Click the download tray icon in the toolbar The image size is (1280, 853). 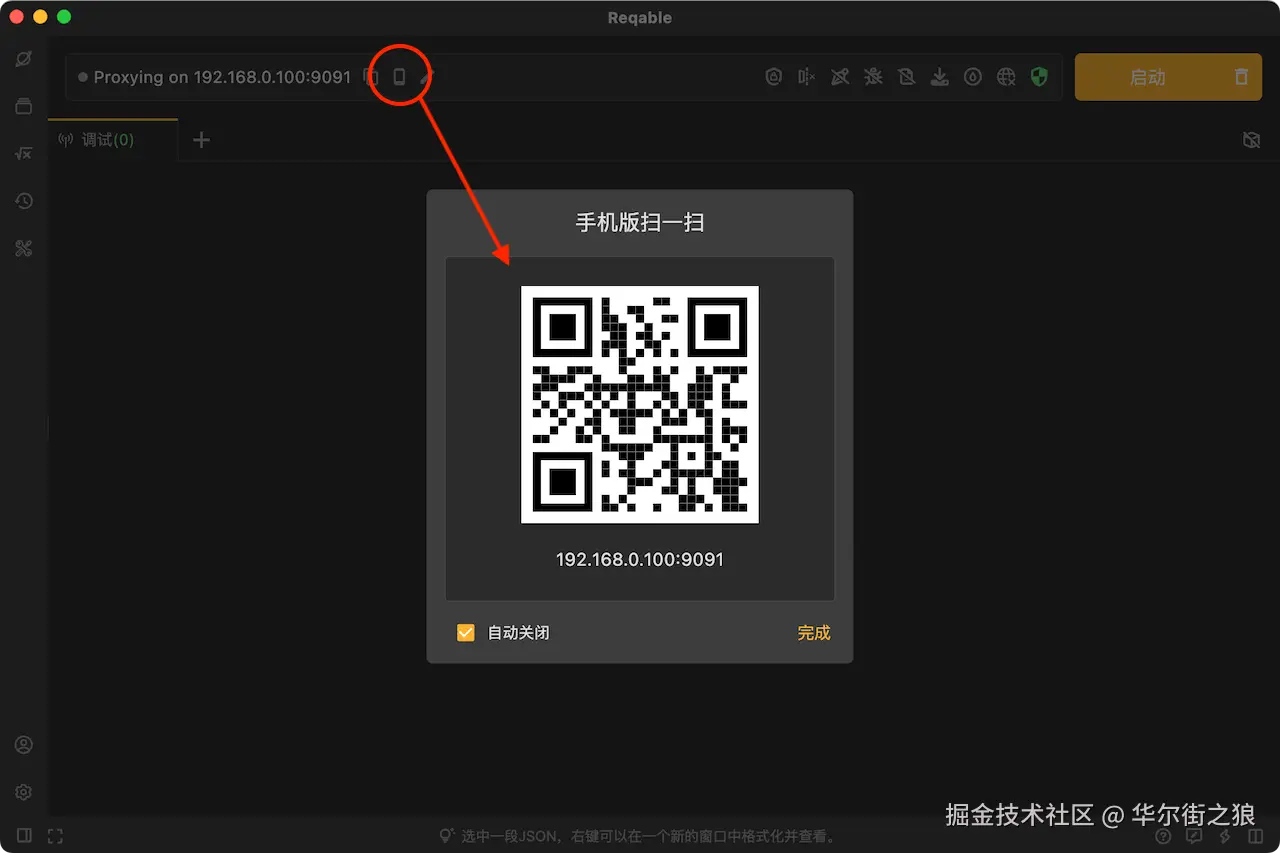click(939, 77)
